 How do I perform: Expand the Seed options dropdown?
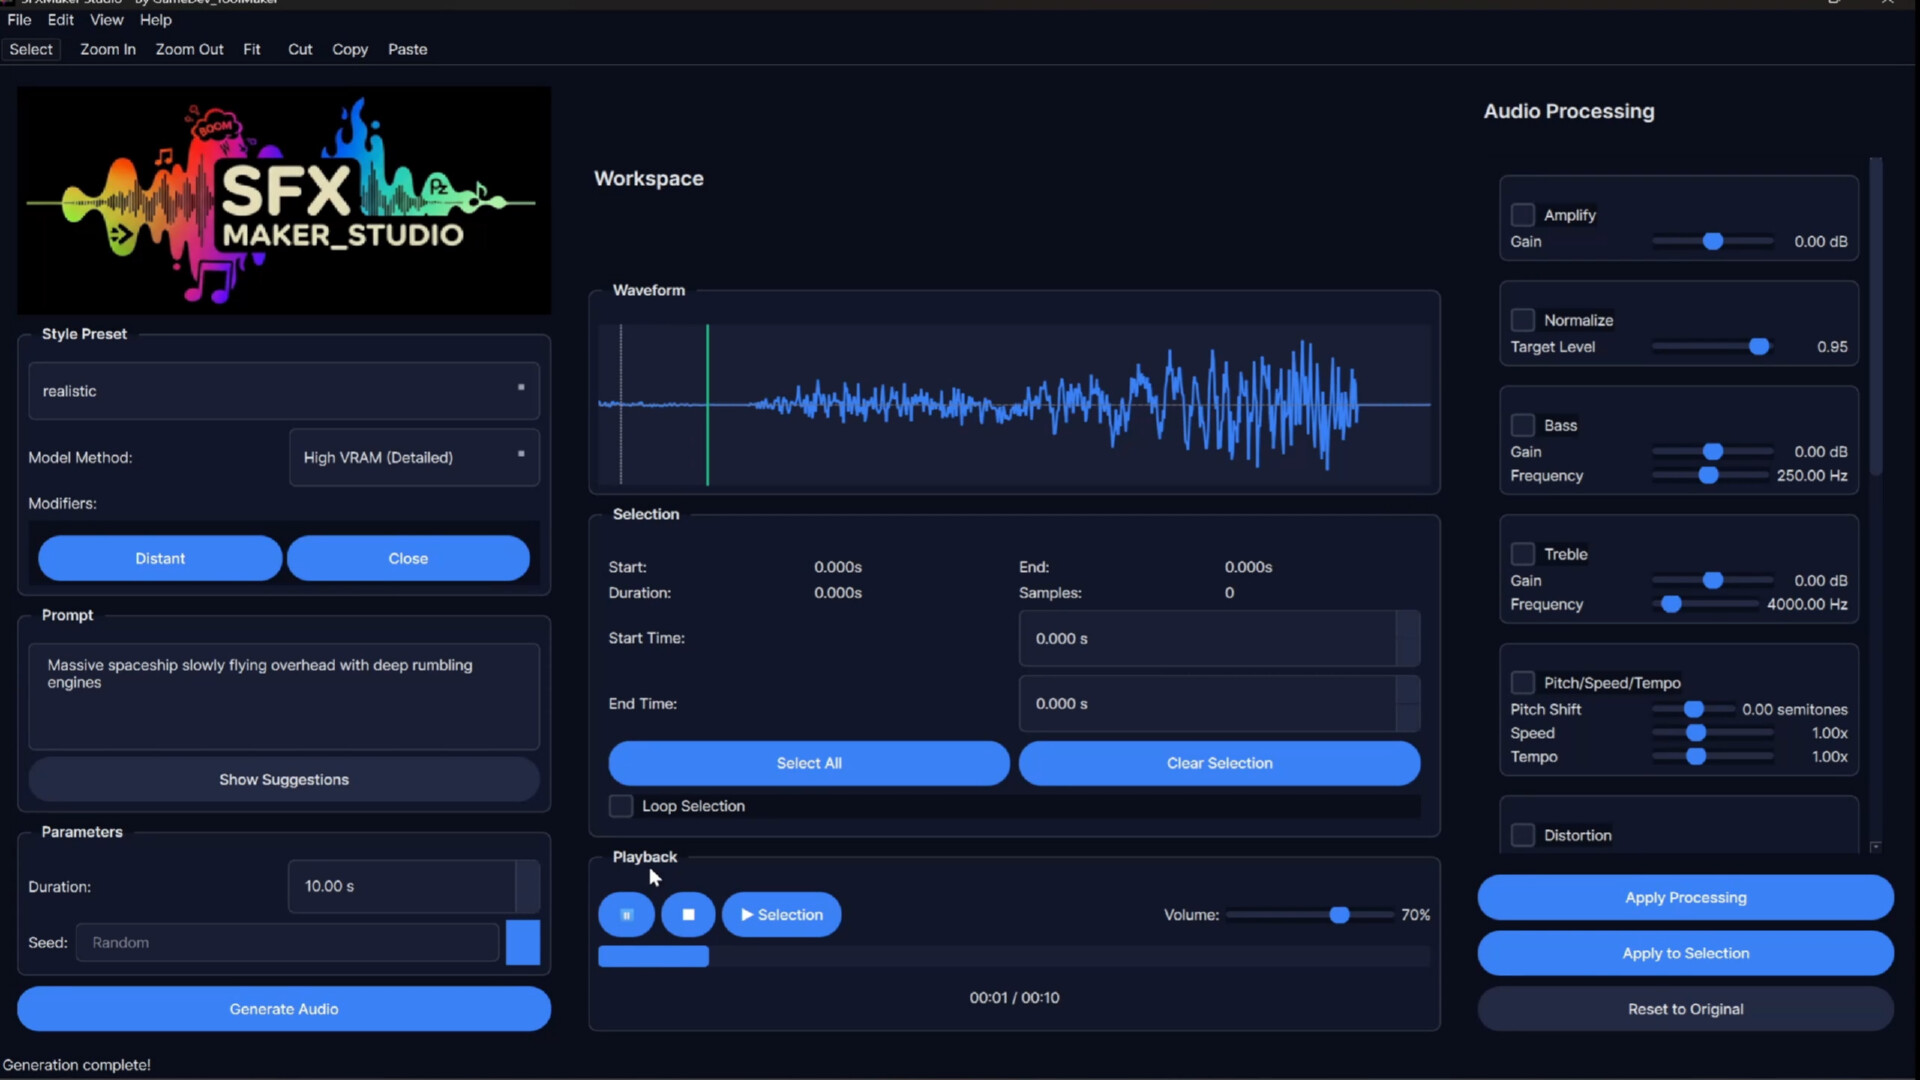(522, 941)
